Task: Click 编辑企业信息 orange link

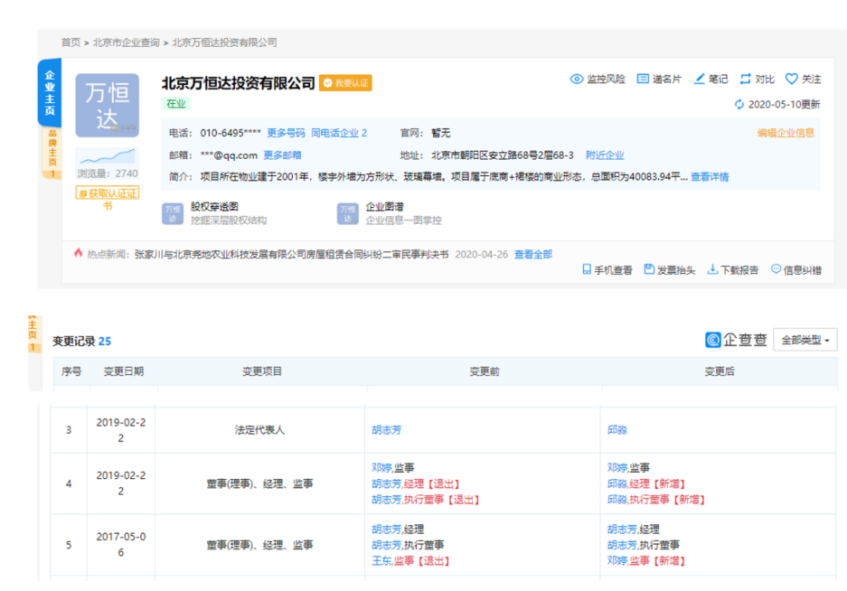Action: (785, 133)
